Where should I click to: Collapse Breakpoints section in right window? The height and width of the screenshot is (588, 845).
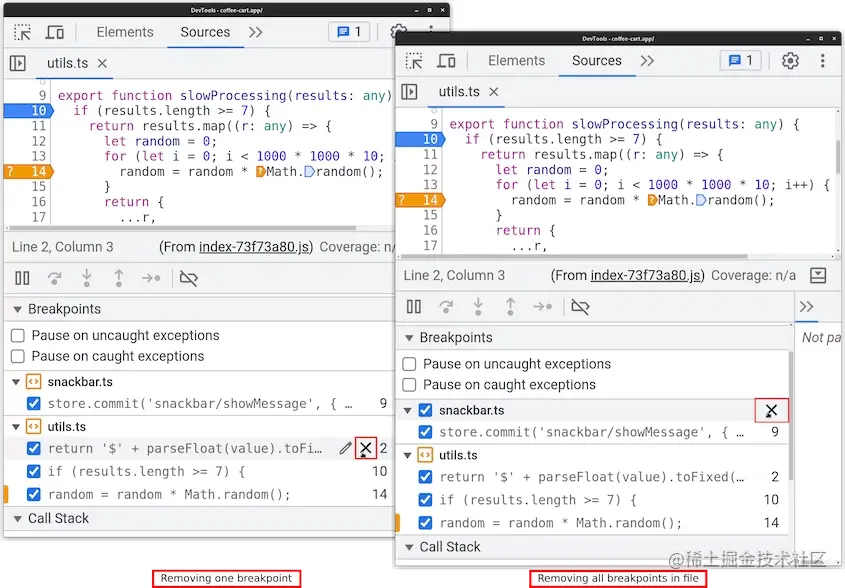coord(409,338)
